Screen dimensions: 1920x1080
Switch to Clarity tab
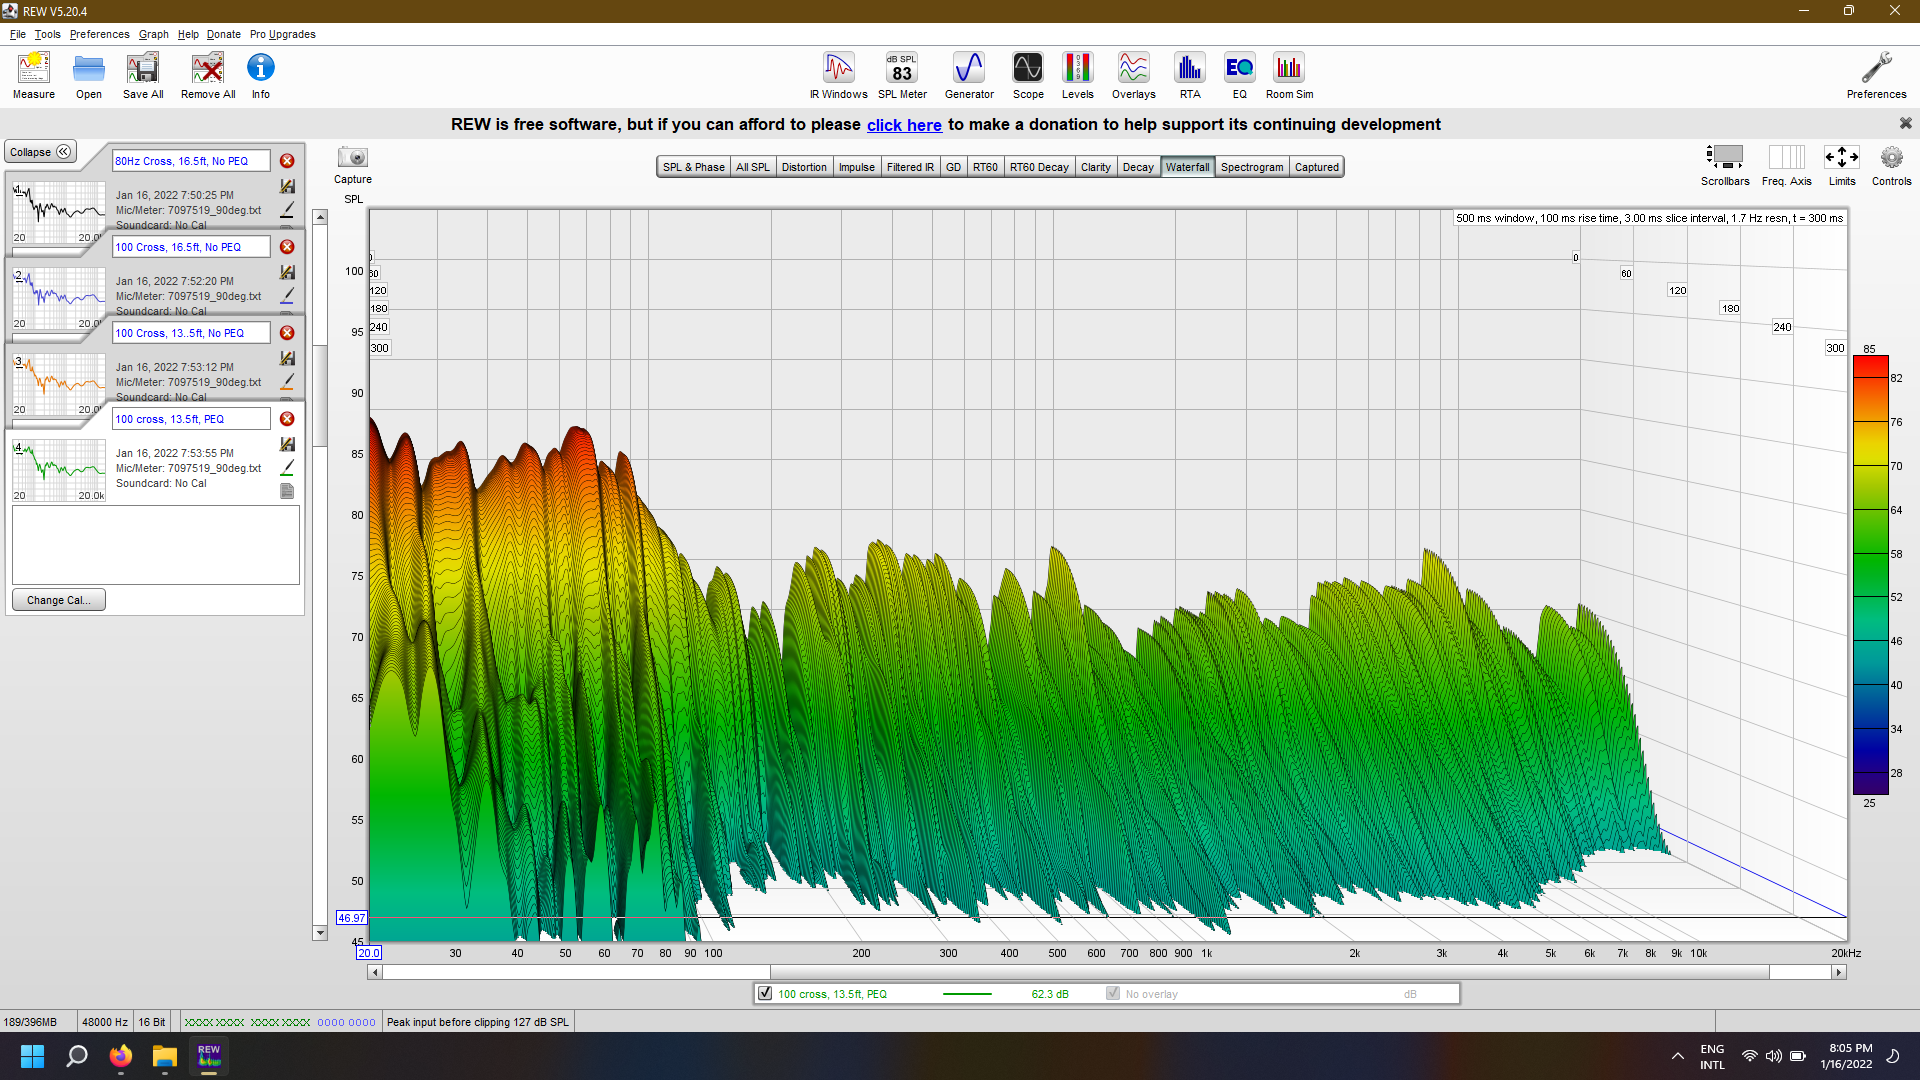(x=1095, y=167)
